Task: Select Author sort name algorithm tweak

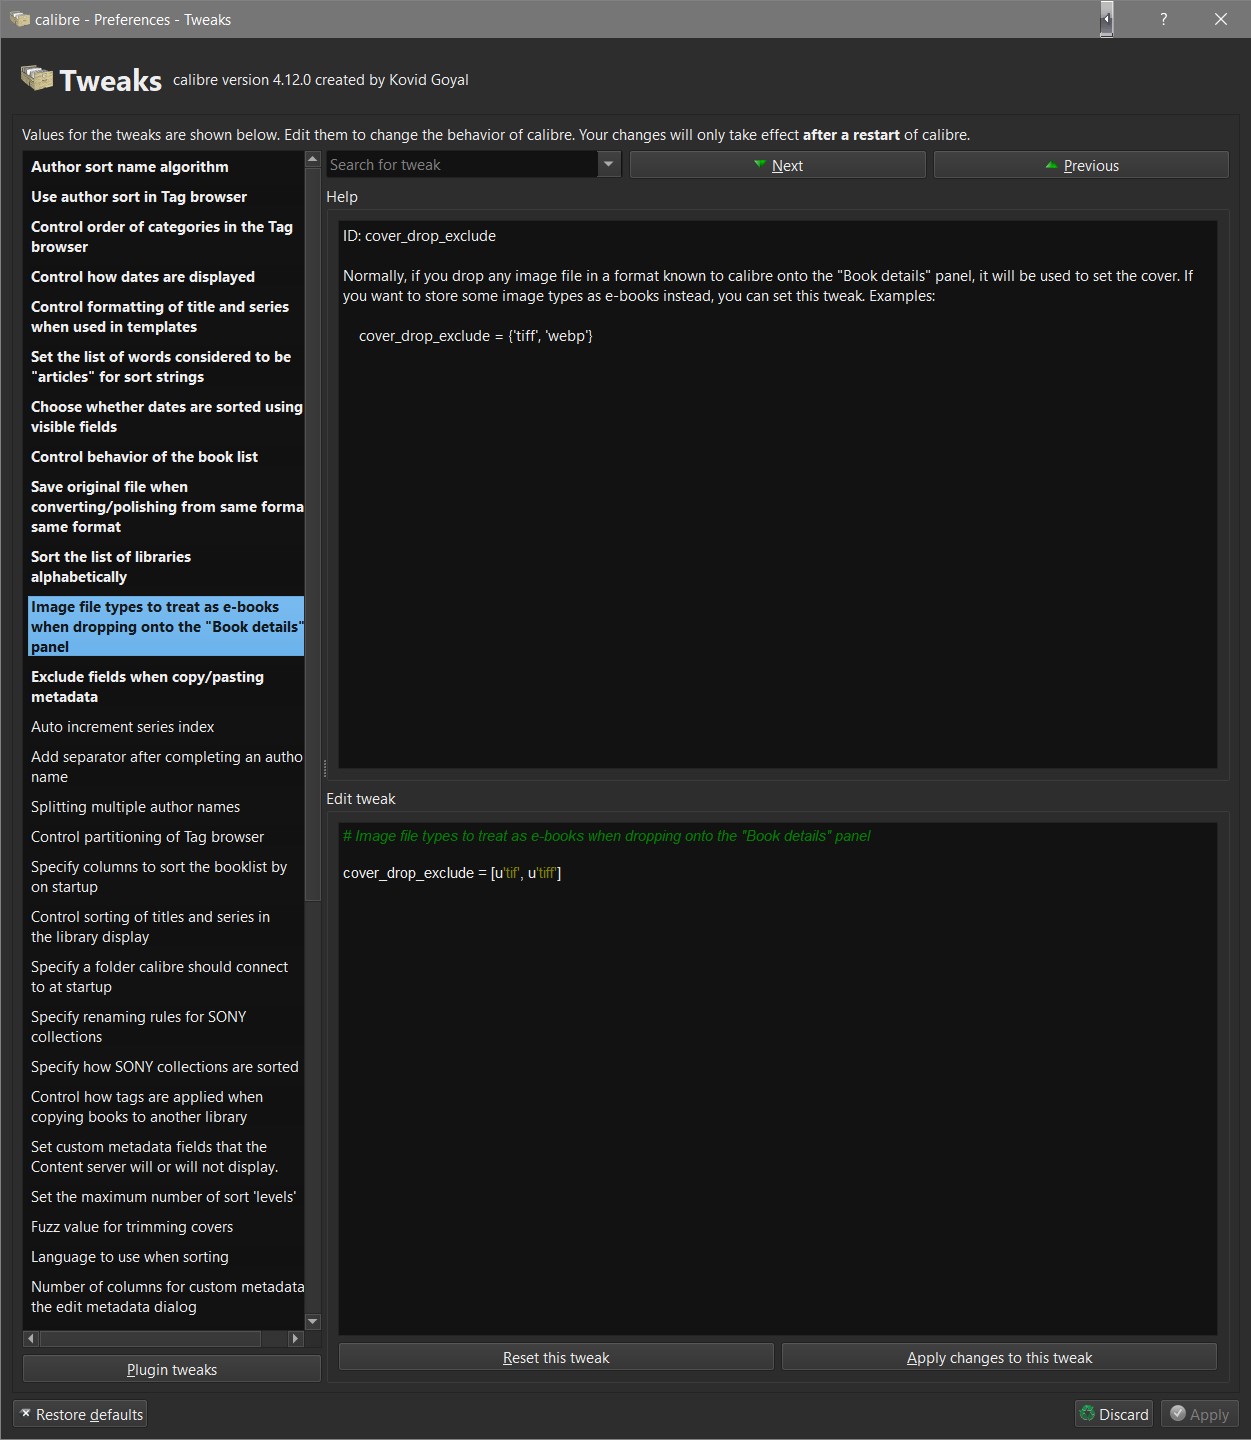Action: click(x=166, y=167)
